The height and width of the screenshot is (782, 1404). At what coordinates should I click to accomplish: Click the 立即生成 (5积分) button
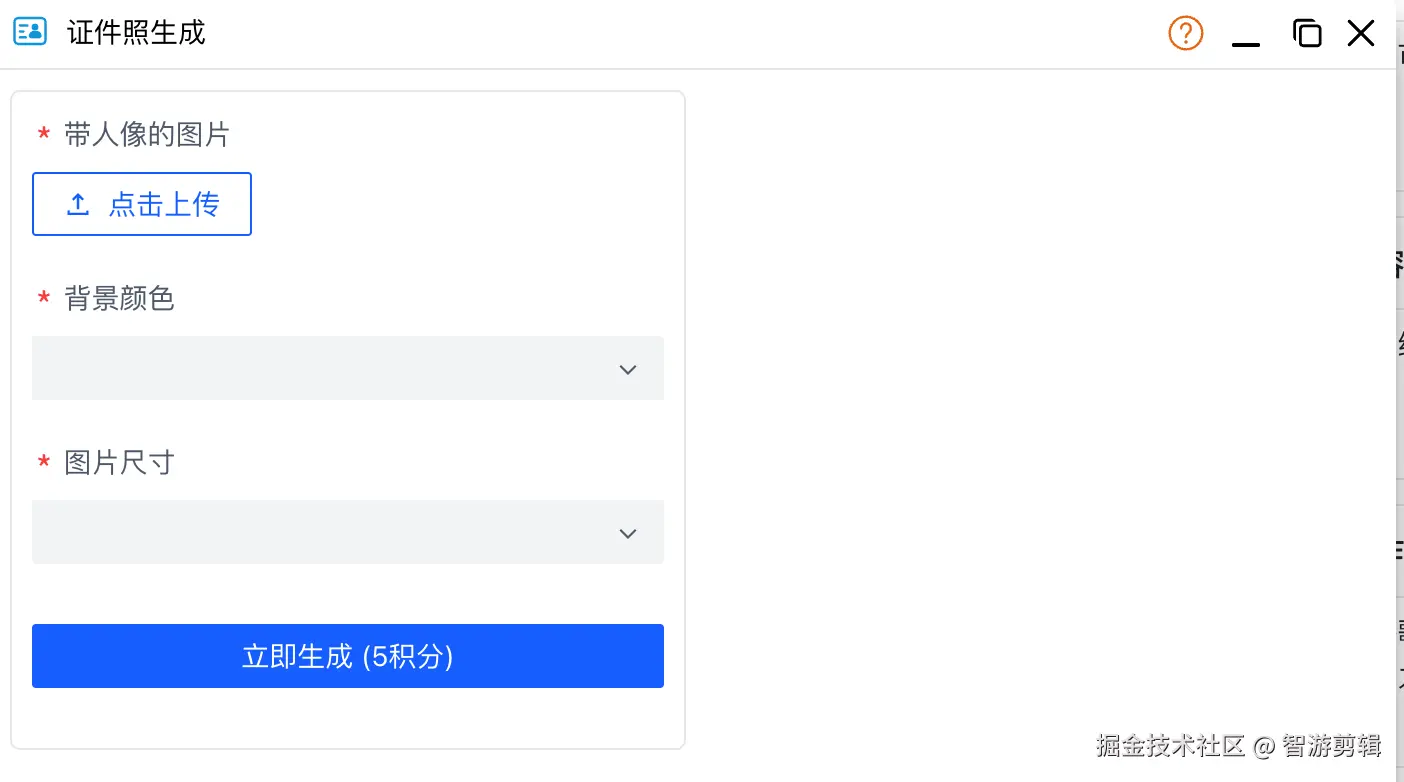point(348,656)
